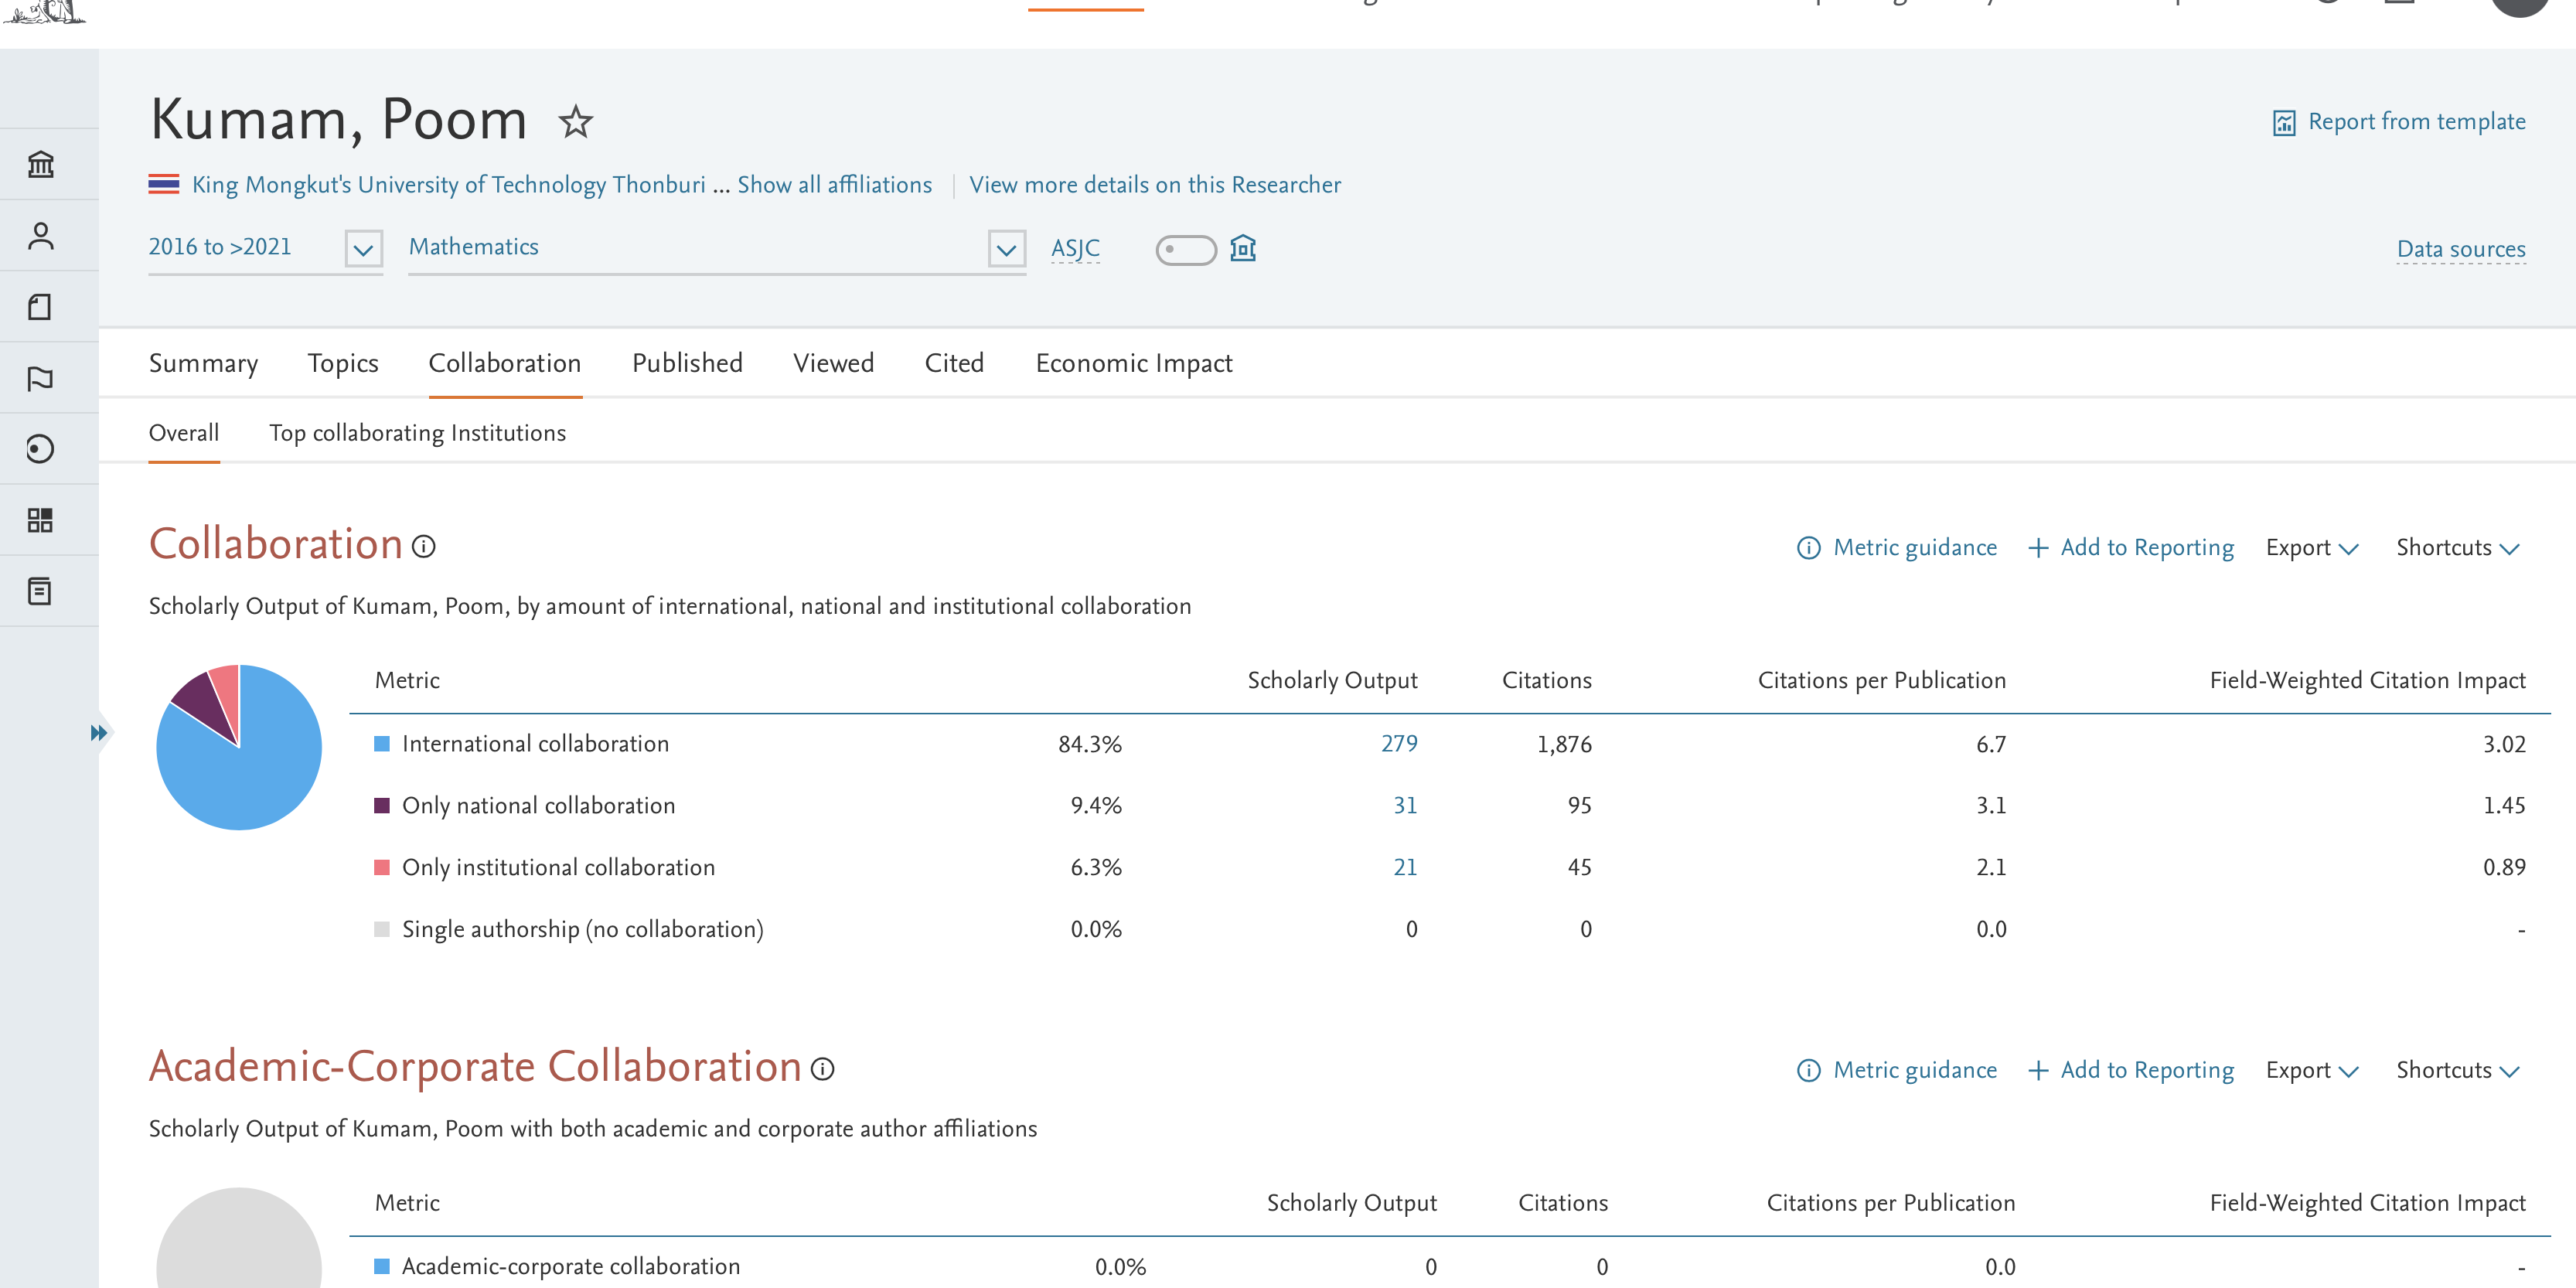
Task: Open the researcher person sidebar icon
Action: [40, 236]
